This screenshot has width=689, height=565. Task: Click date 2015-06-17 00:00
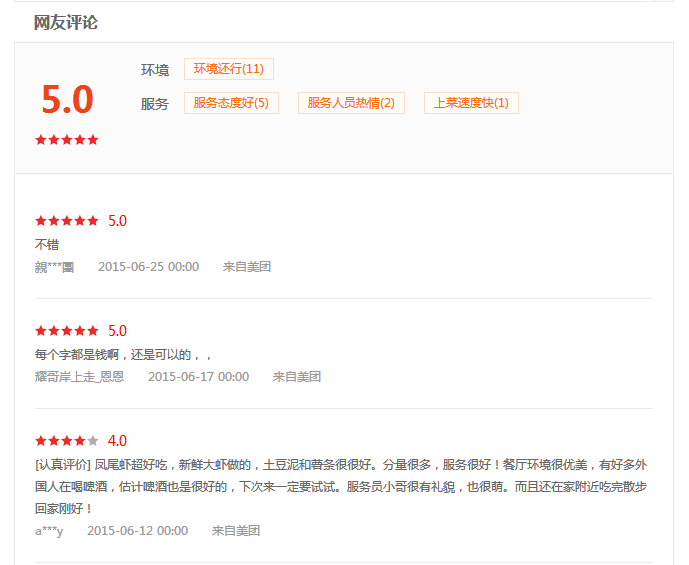tap(199, 377)
